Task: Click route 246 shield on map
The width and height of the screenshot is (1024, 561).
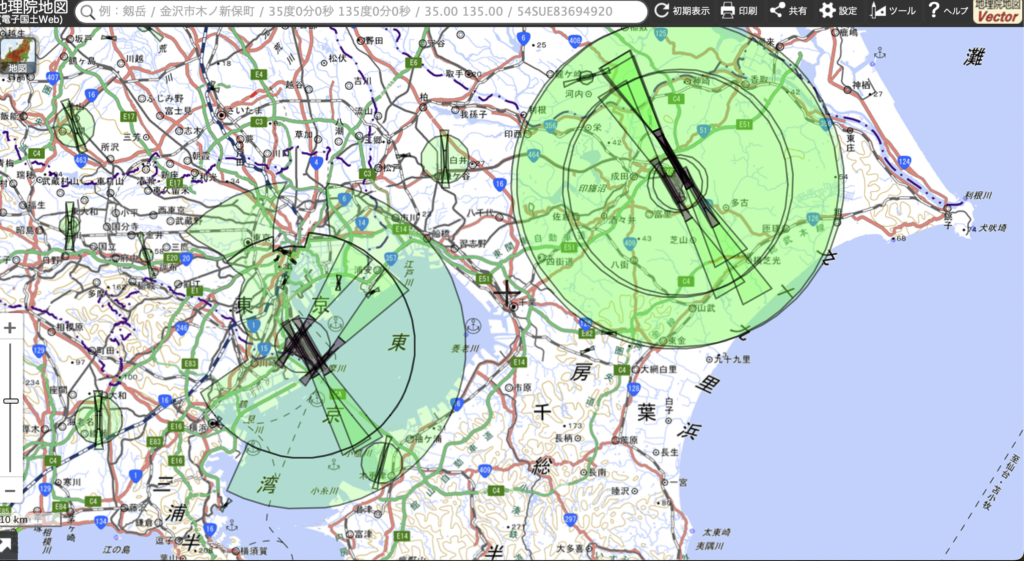Action: pyautogui.click(x=182, y=329)
